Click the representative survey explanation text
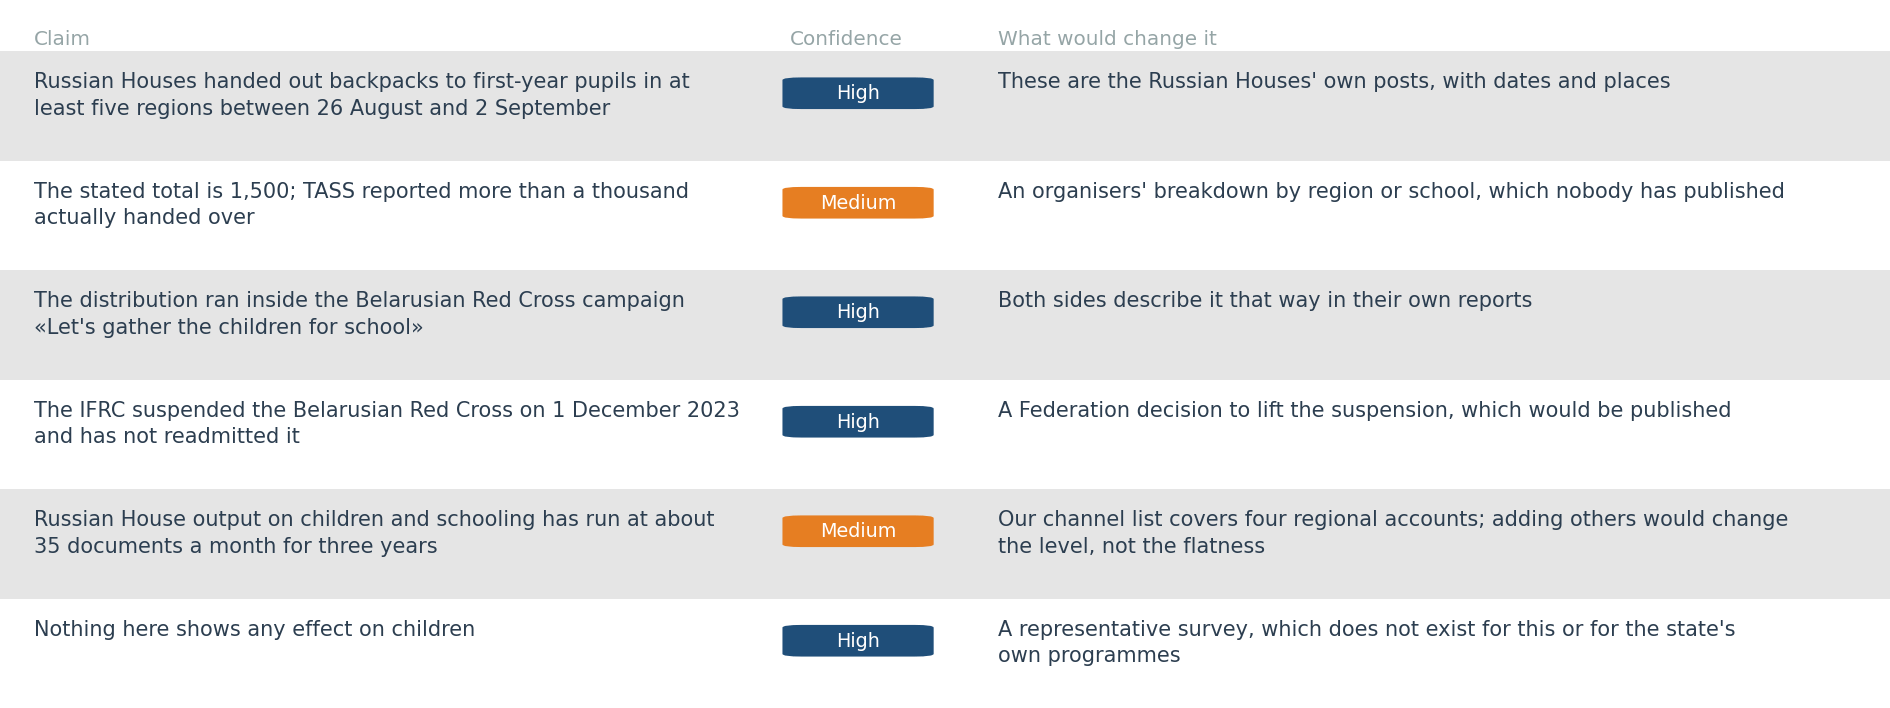The image size is (1890, 708). [x=1367, y=642]
